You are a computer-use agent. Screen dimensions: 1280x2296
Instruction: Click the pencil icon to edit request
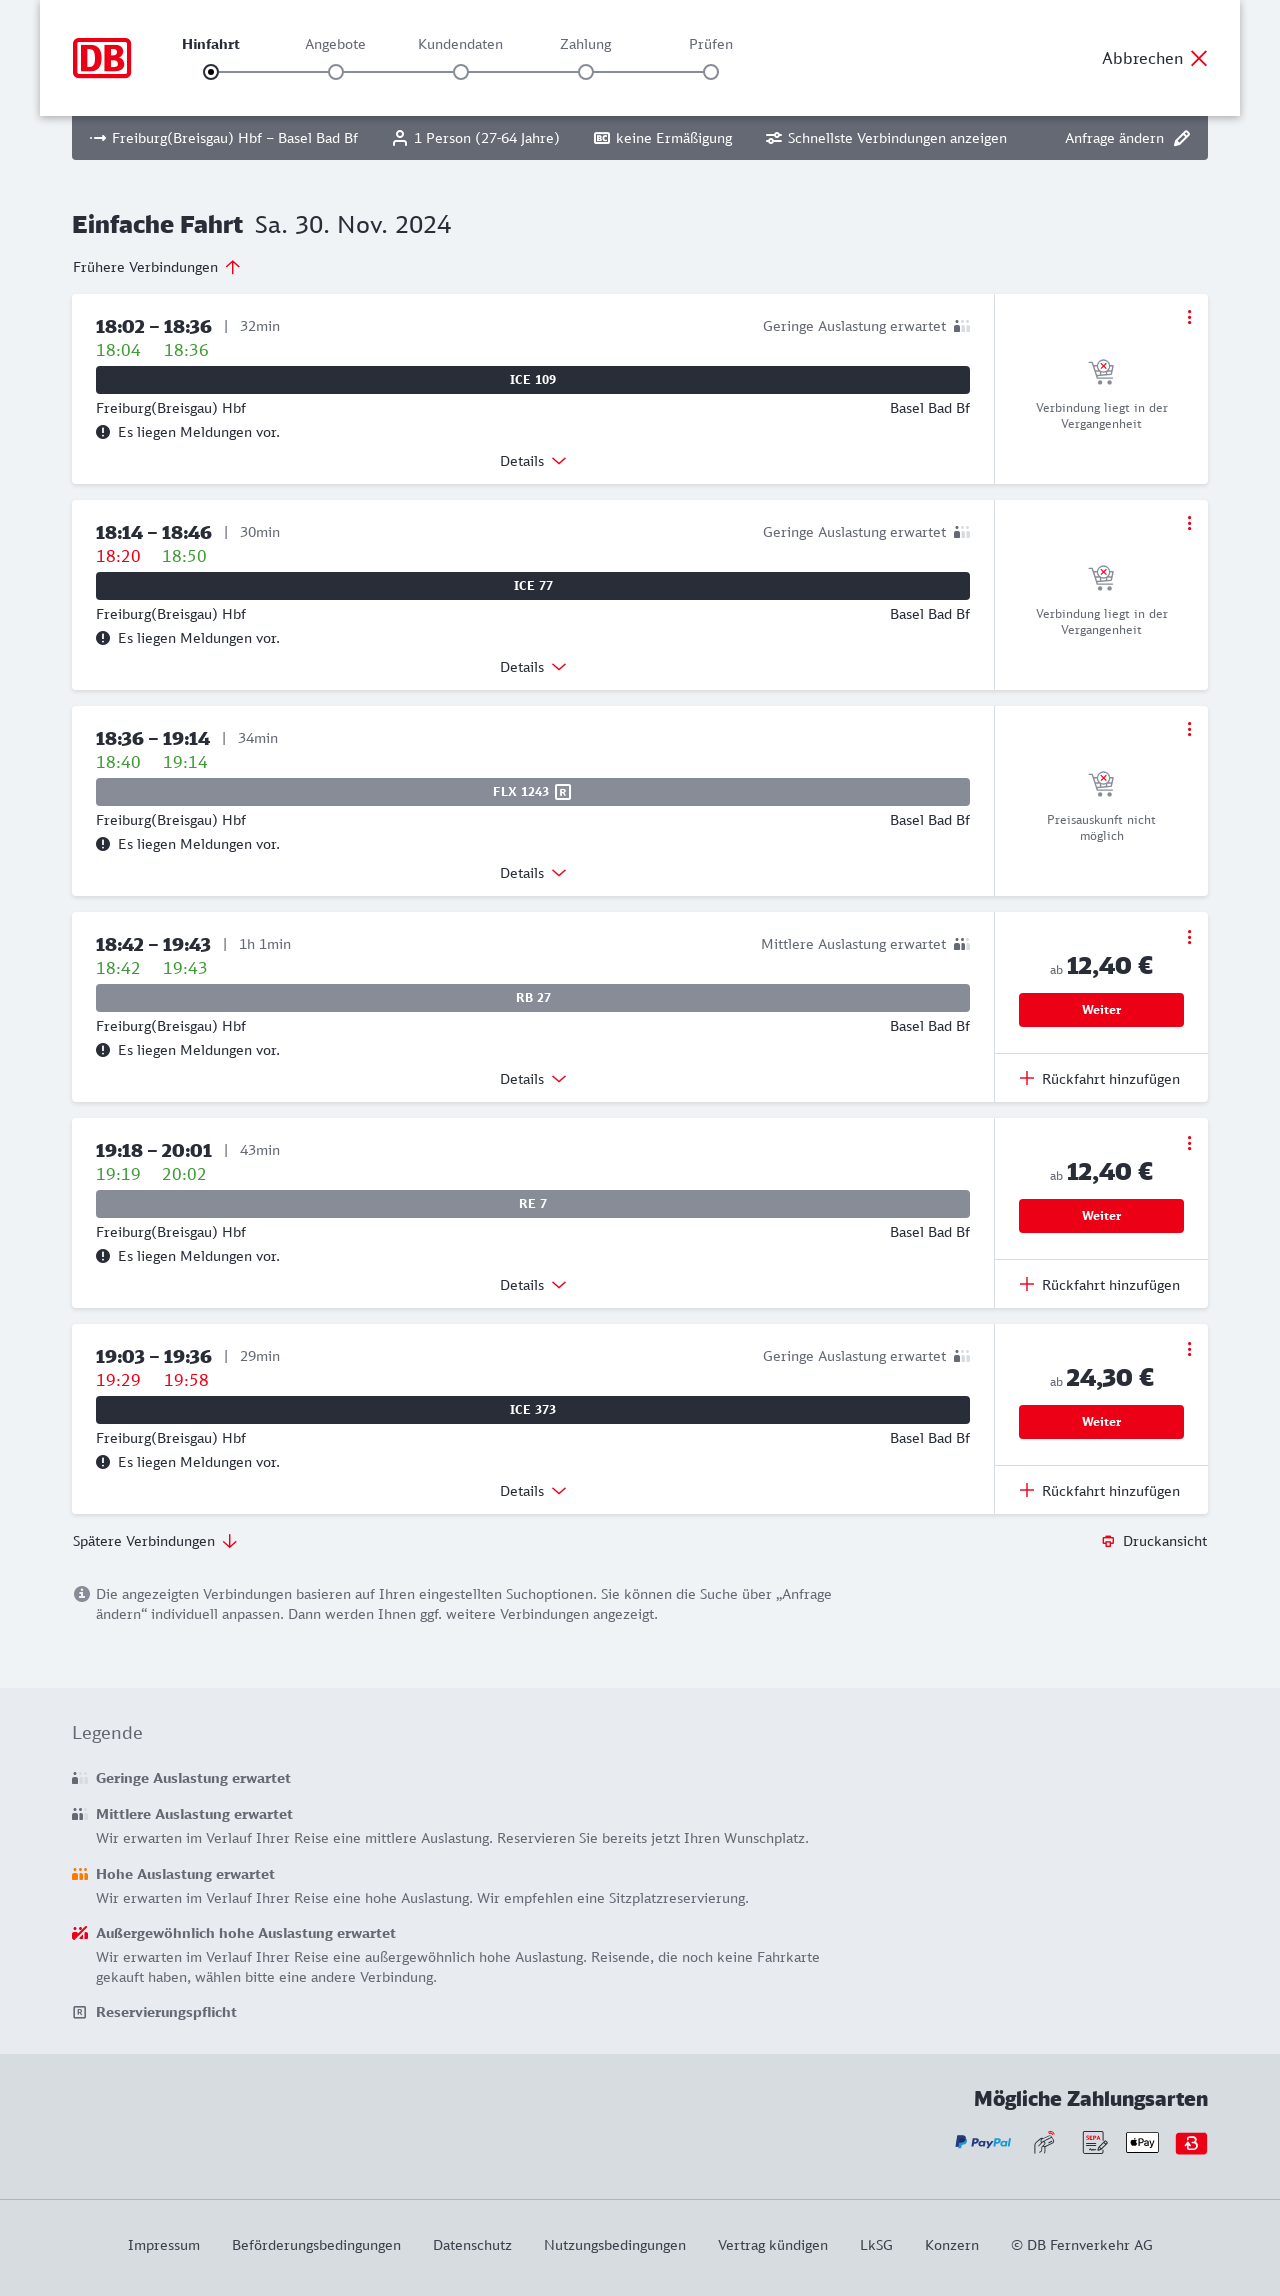click(1182, 138)
